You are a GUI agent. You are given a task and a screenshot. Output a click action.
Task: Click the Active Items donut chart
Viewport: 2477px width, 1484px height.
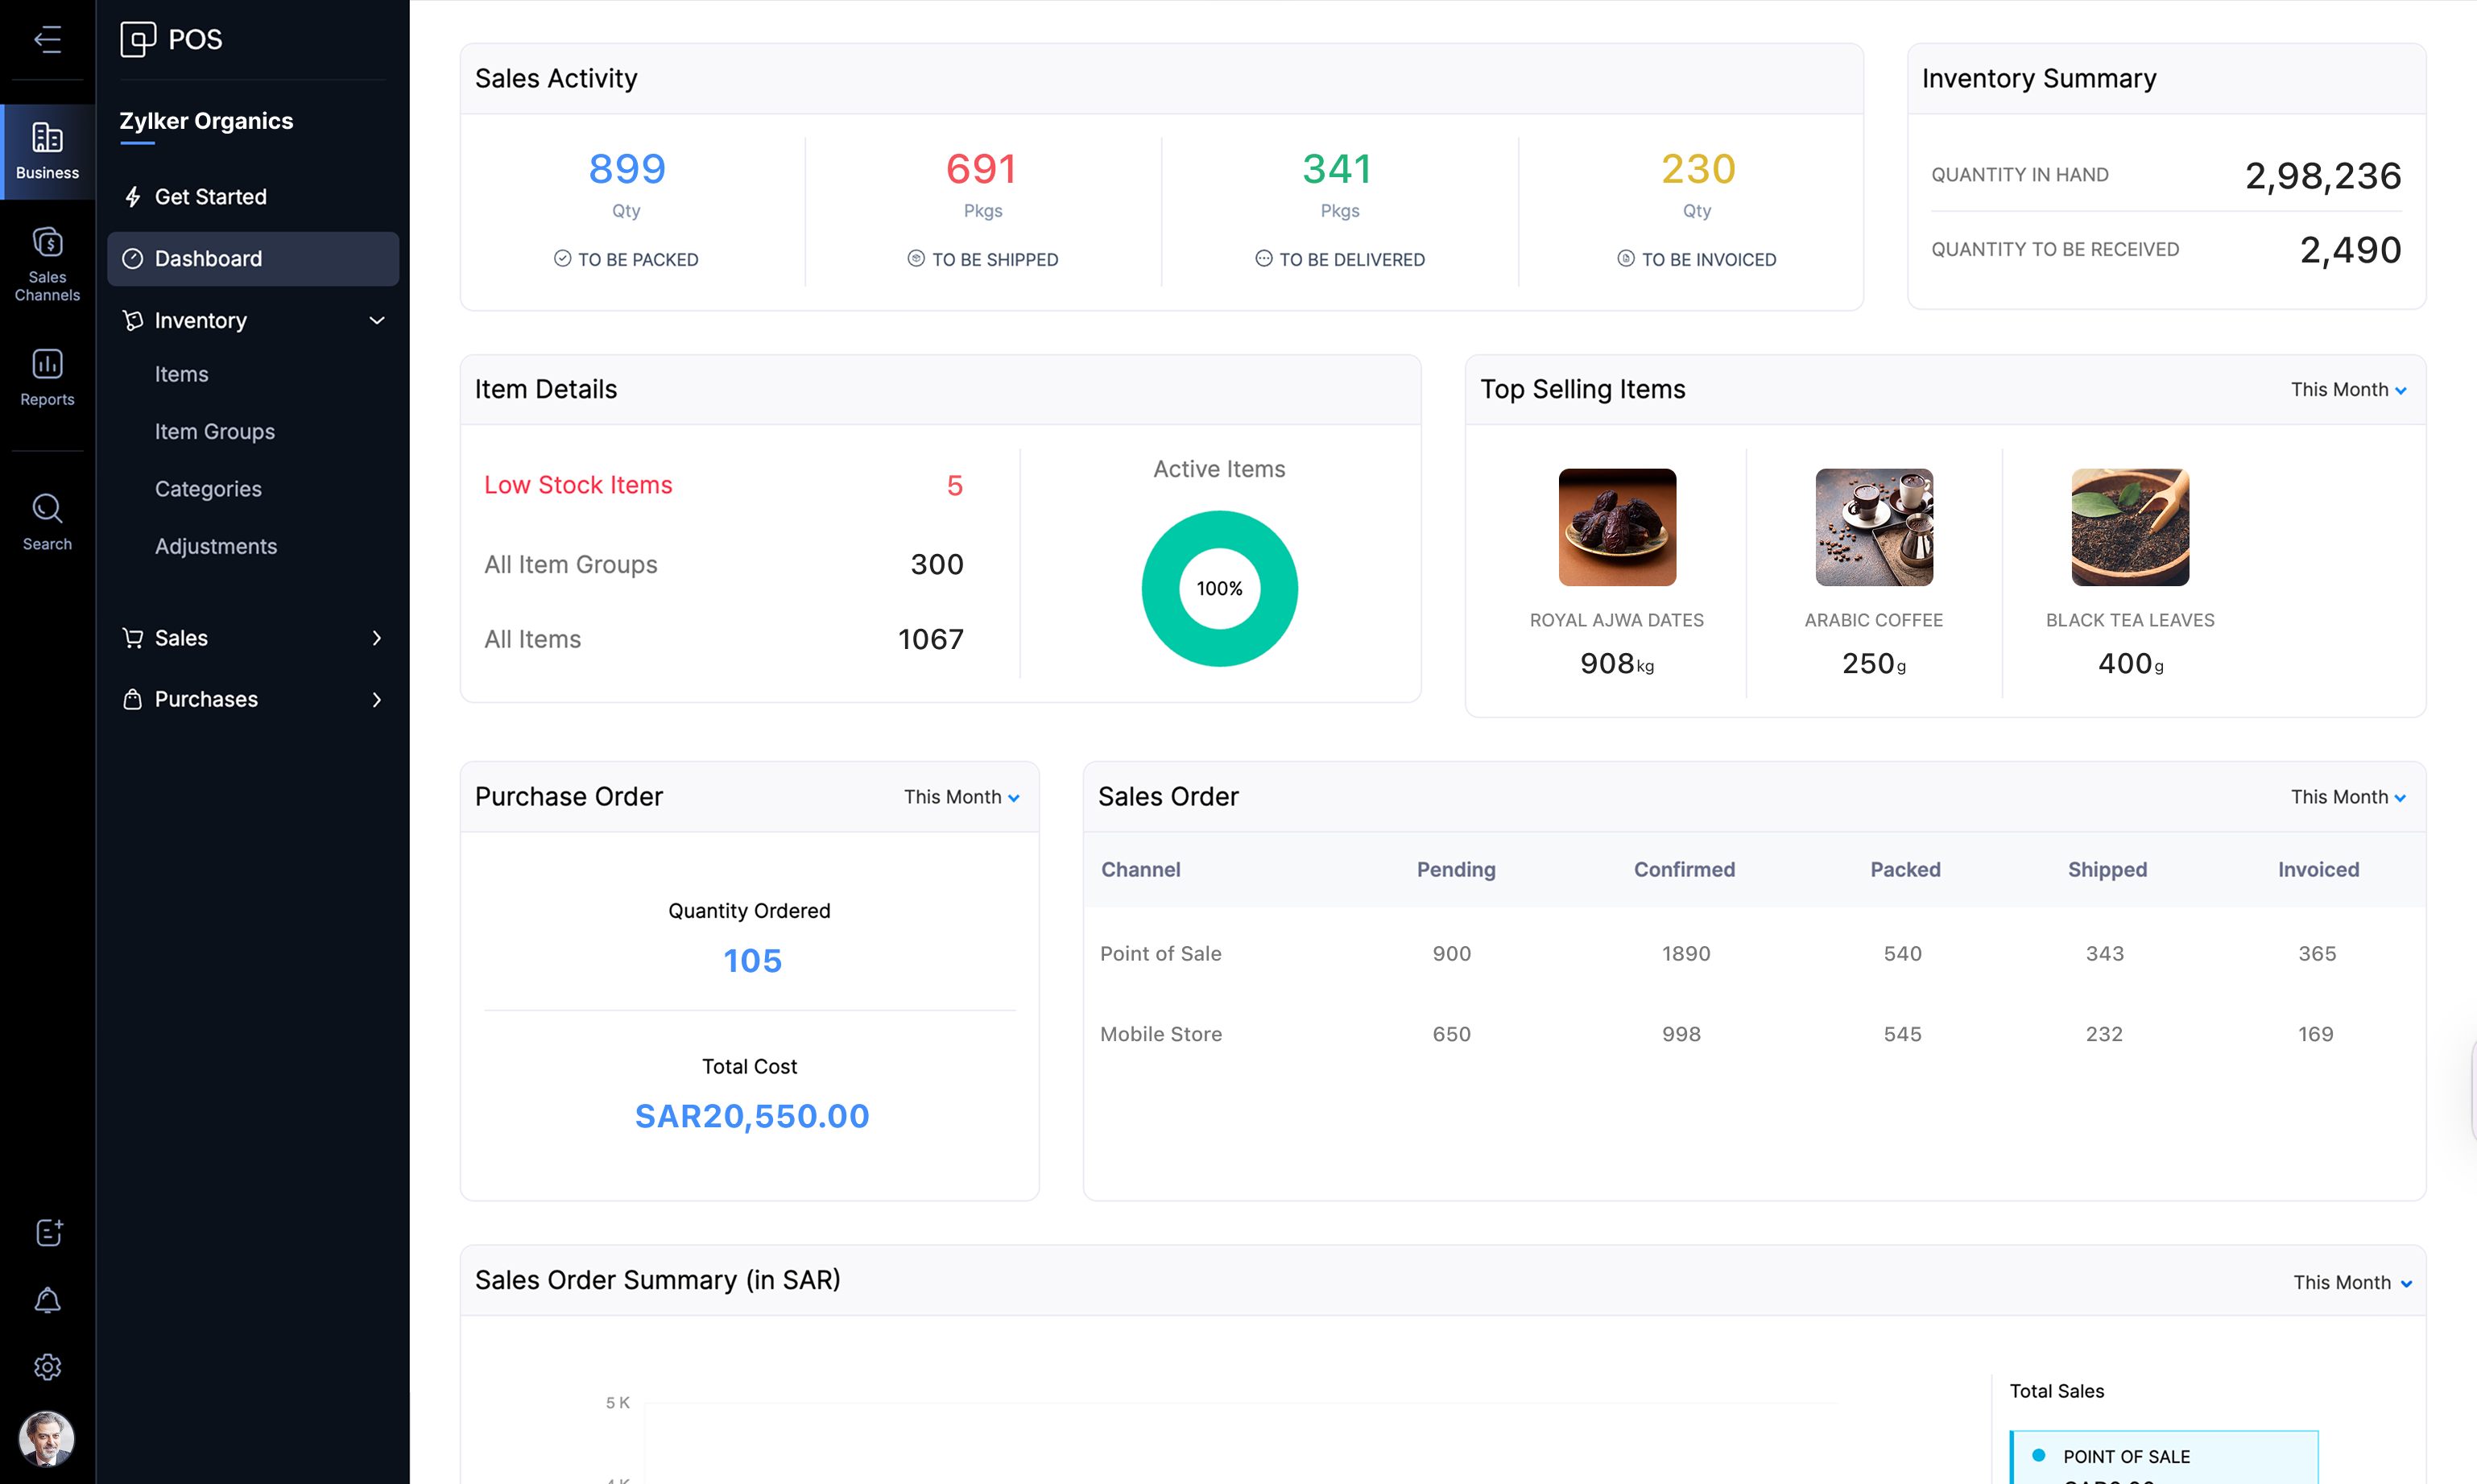point(1220,588)
